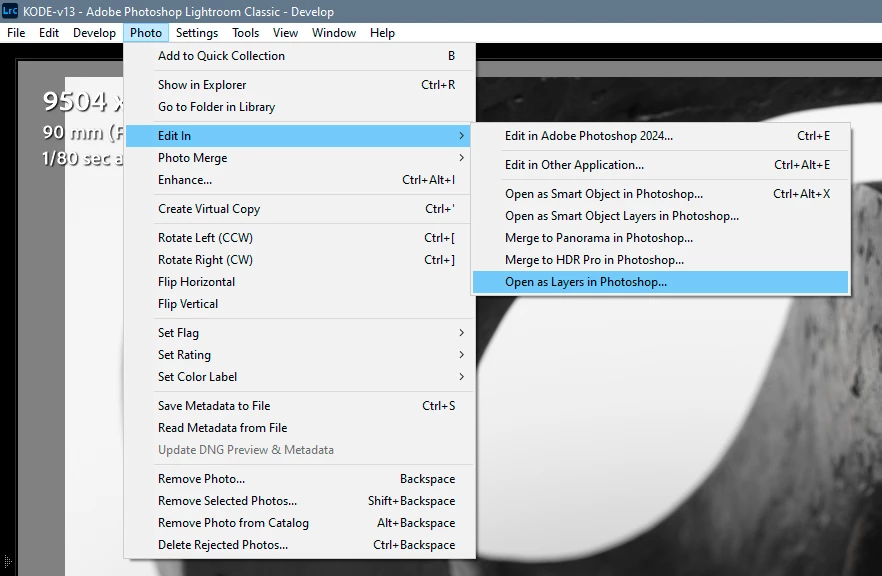Image resolution: width=882 pixels, height=576 pixels.
Task: Choose Add to Quick Collection
Action: coord(299,56)
